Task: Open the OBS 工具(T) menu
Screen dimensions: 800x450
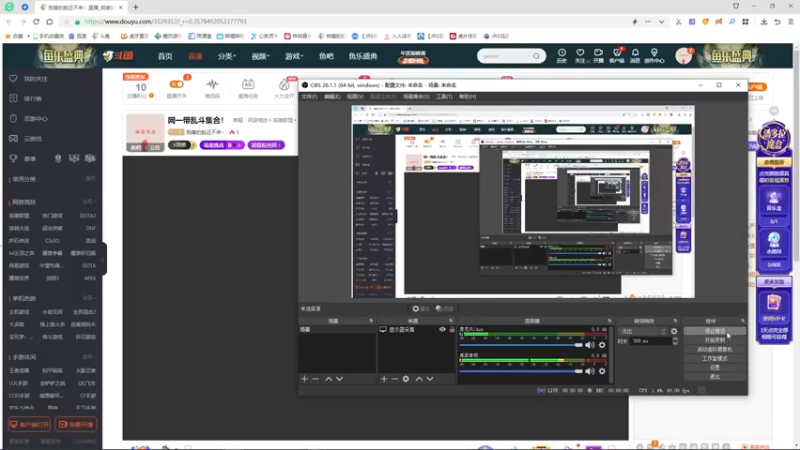Action: click(x=444, y=96)
